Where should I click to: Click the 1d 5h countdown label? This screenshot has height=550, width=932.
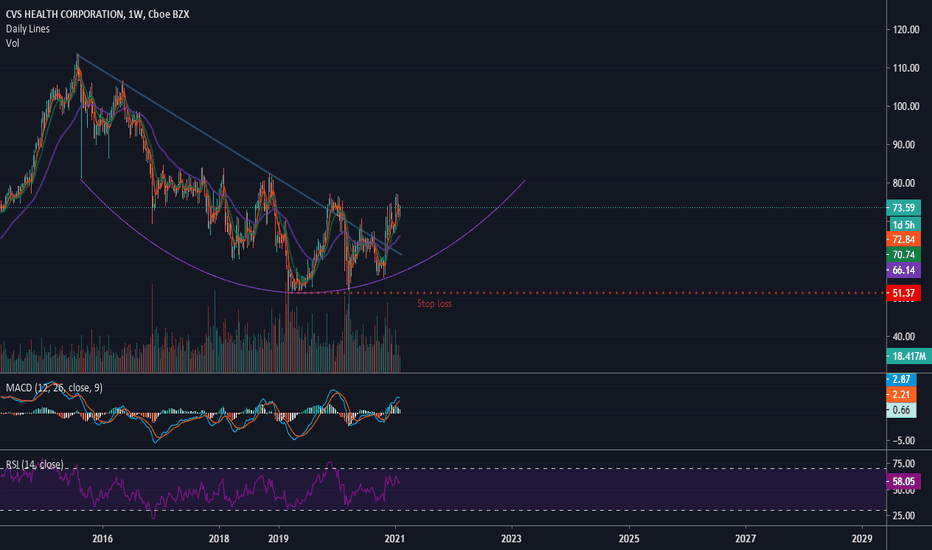[x=903, y=225]
